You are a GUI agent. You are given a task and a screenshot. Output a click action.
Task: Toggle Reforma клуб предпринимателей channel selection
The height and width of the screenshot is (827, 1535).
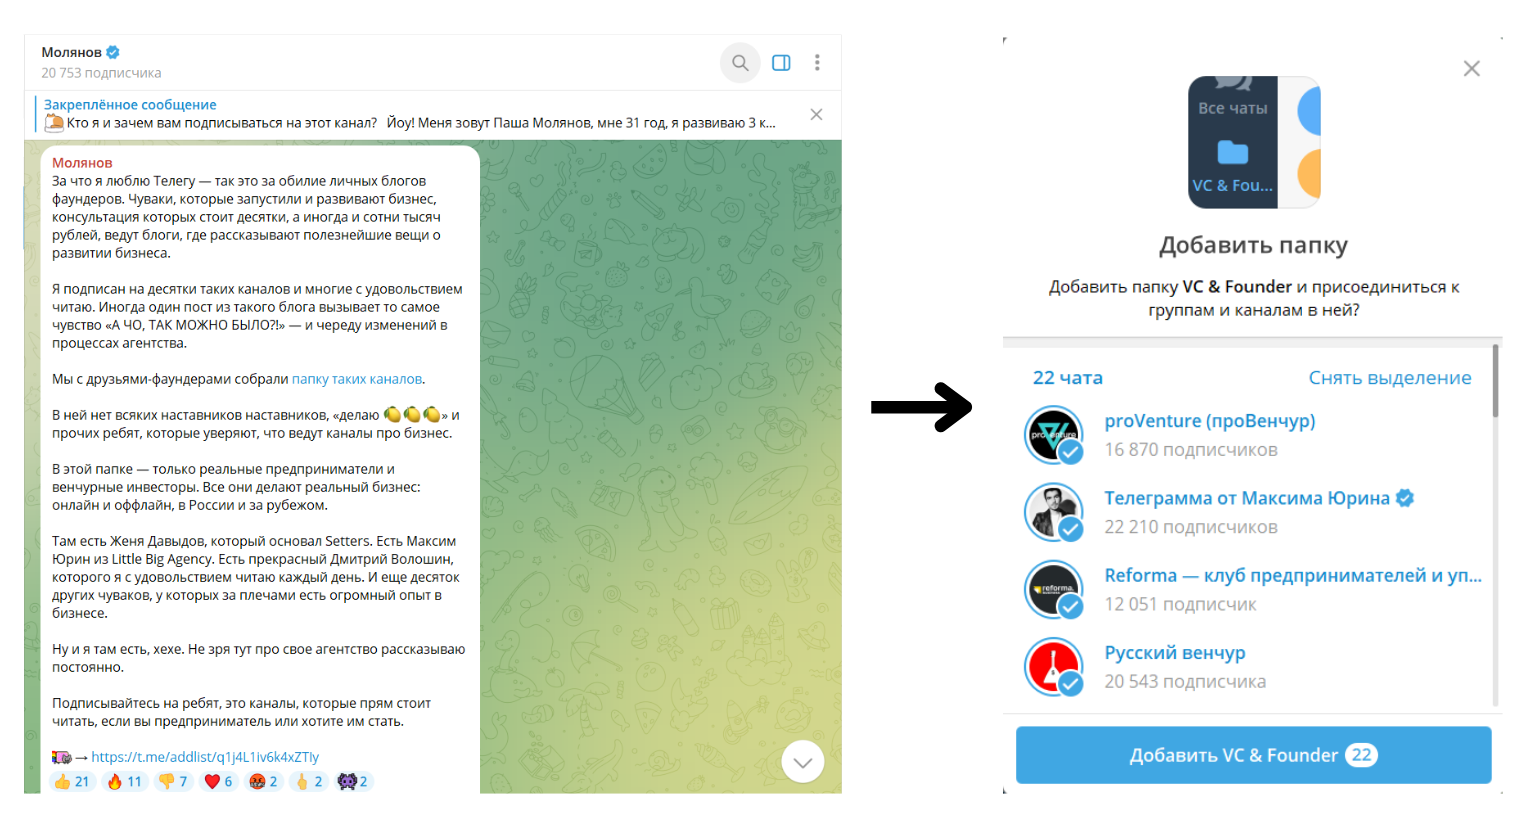pos(1253,589)
